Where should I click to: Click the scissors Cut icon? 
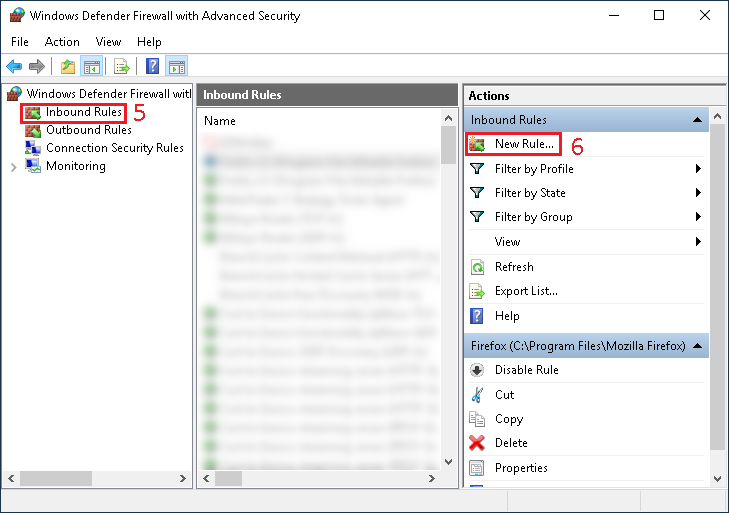477,395
